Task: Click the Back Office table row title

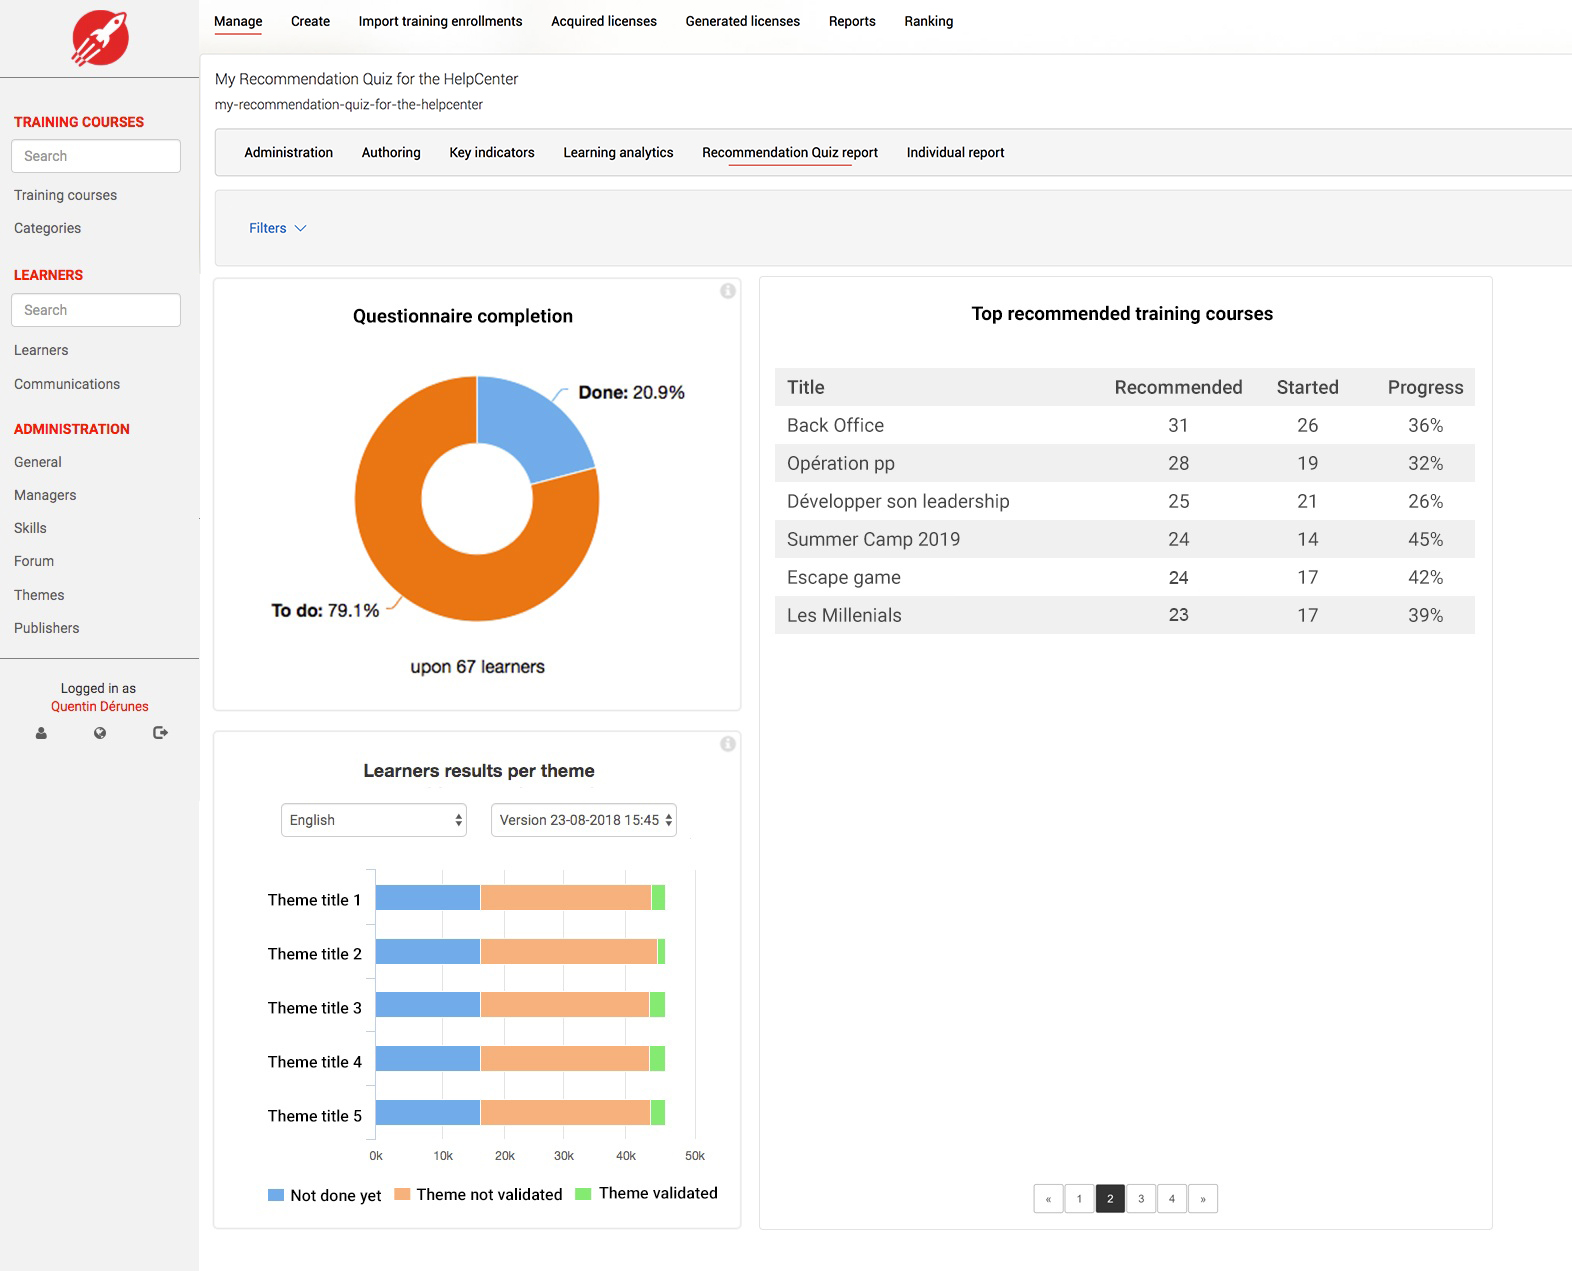Action: pyautogui.click(x=835, y=425)
